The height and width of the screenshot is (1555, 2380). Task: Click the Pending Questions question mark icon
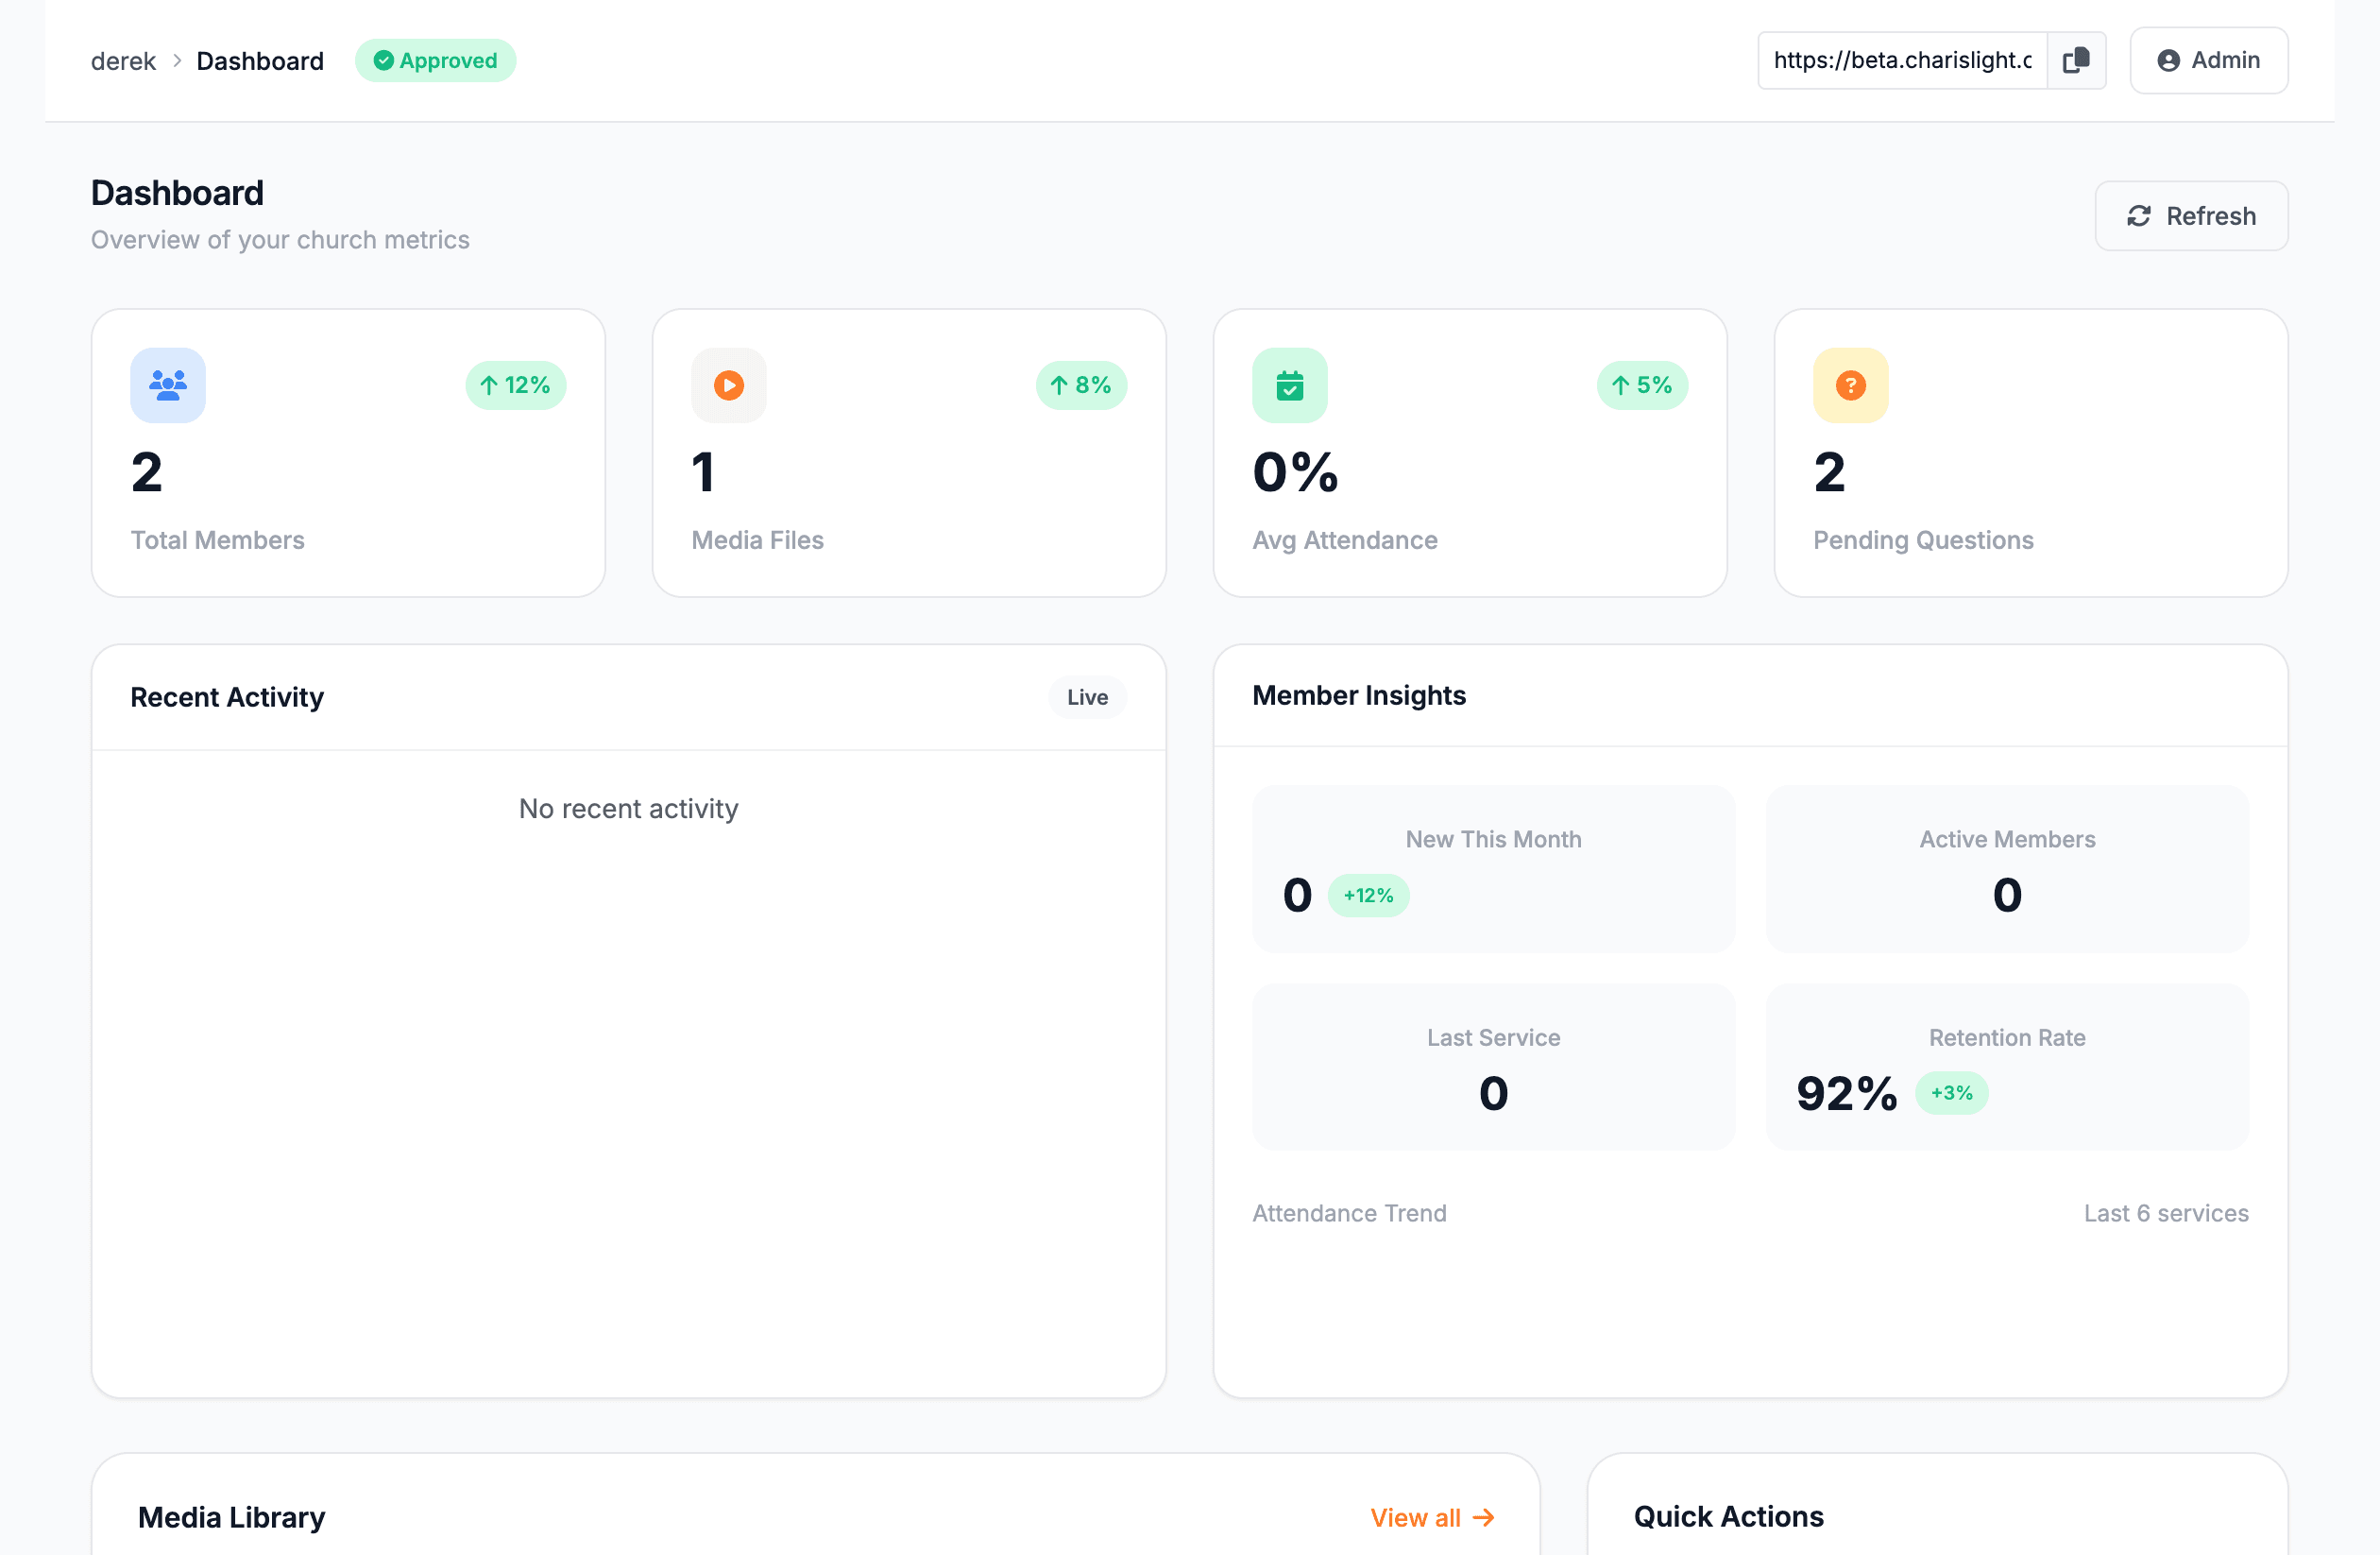[x=1850, y=385]
